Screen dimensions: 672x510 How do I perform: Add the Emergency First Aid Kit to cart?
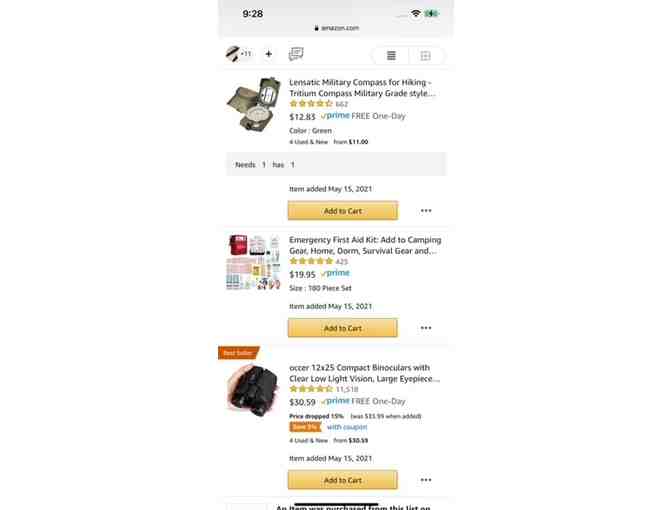(343, 328)
